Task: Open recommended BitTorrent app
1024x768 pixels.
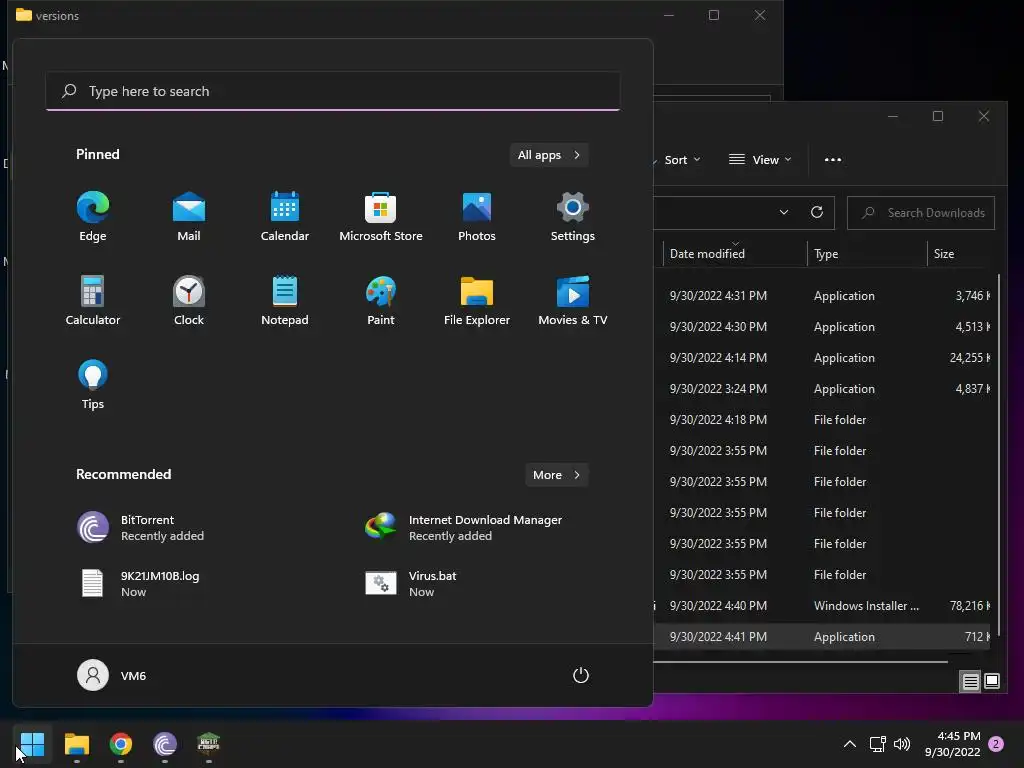Action: pos(140,528)
